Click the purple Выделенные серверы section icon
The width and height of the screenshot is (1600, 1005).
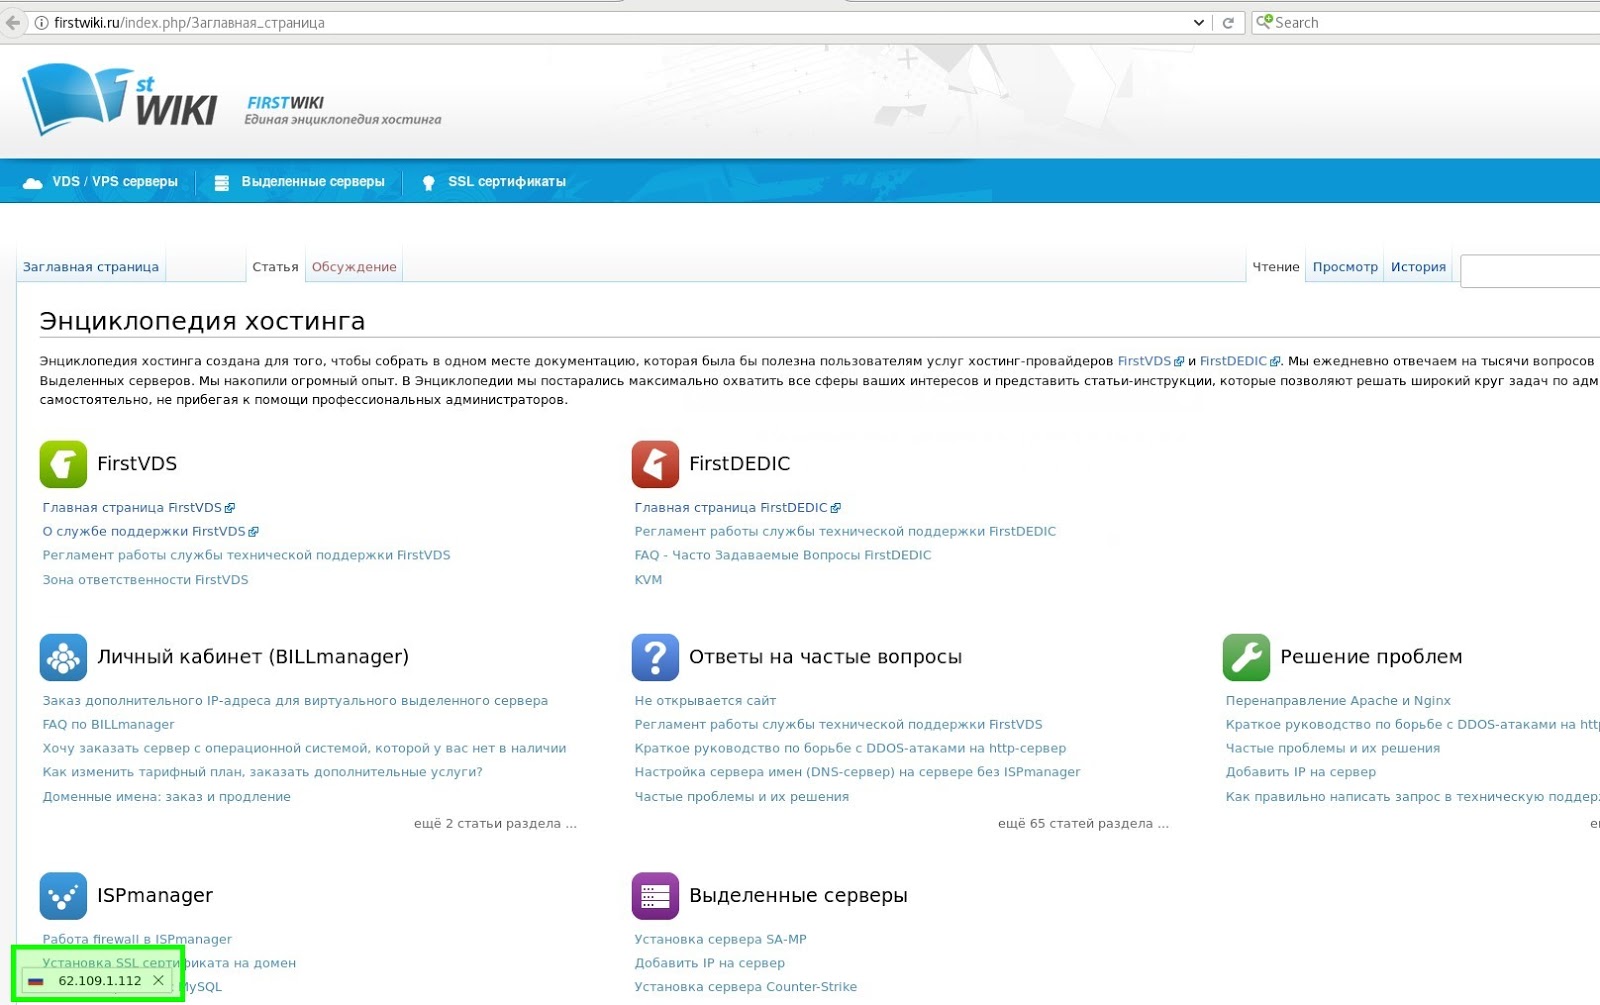coord(655,896)
